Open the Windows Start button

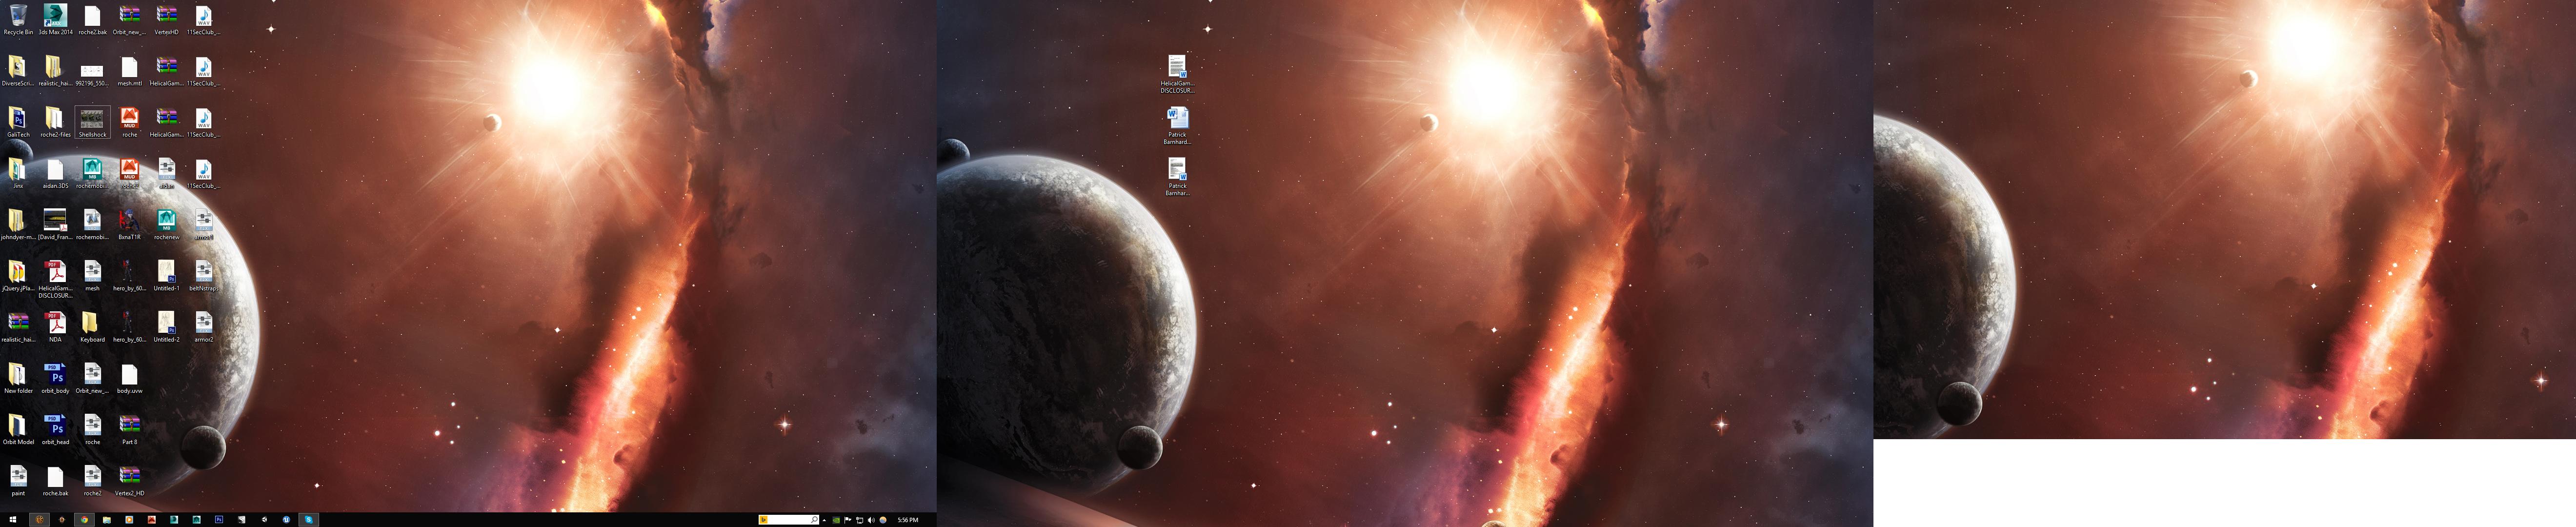(x=13, y=520)
